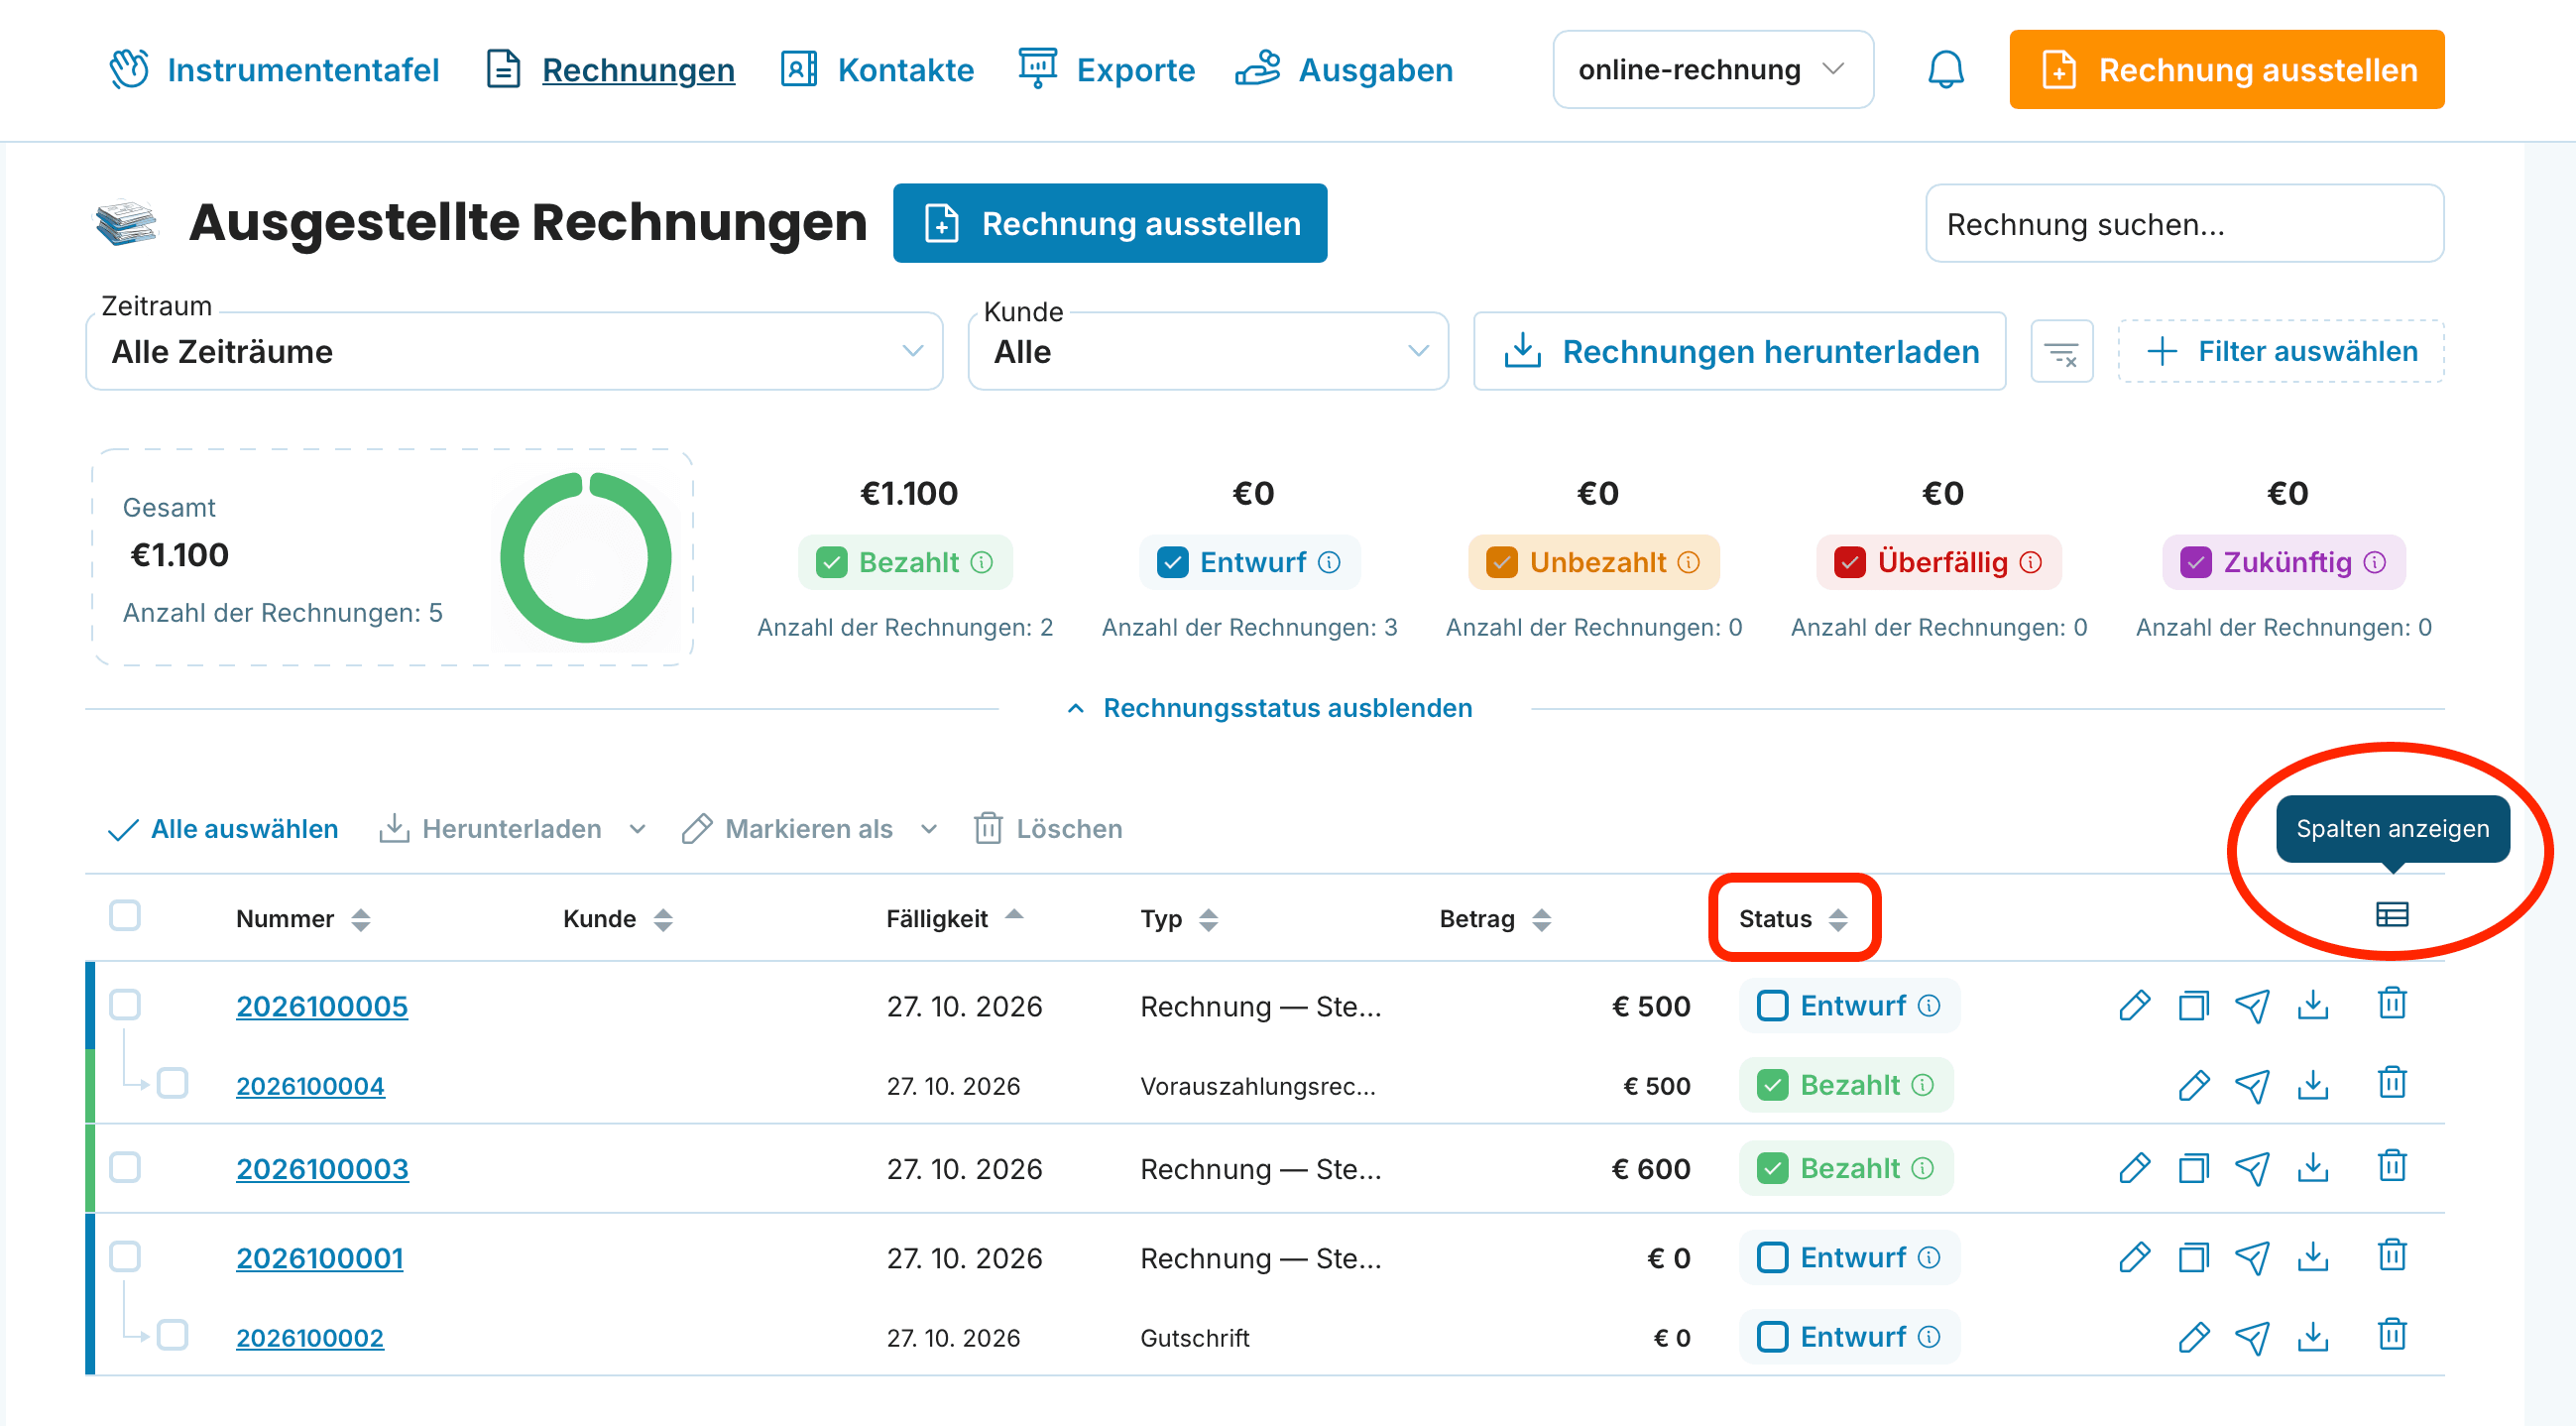
Task: Click Filter auswählen button
Action: click(2281, 352)
